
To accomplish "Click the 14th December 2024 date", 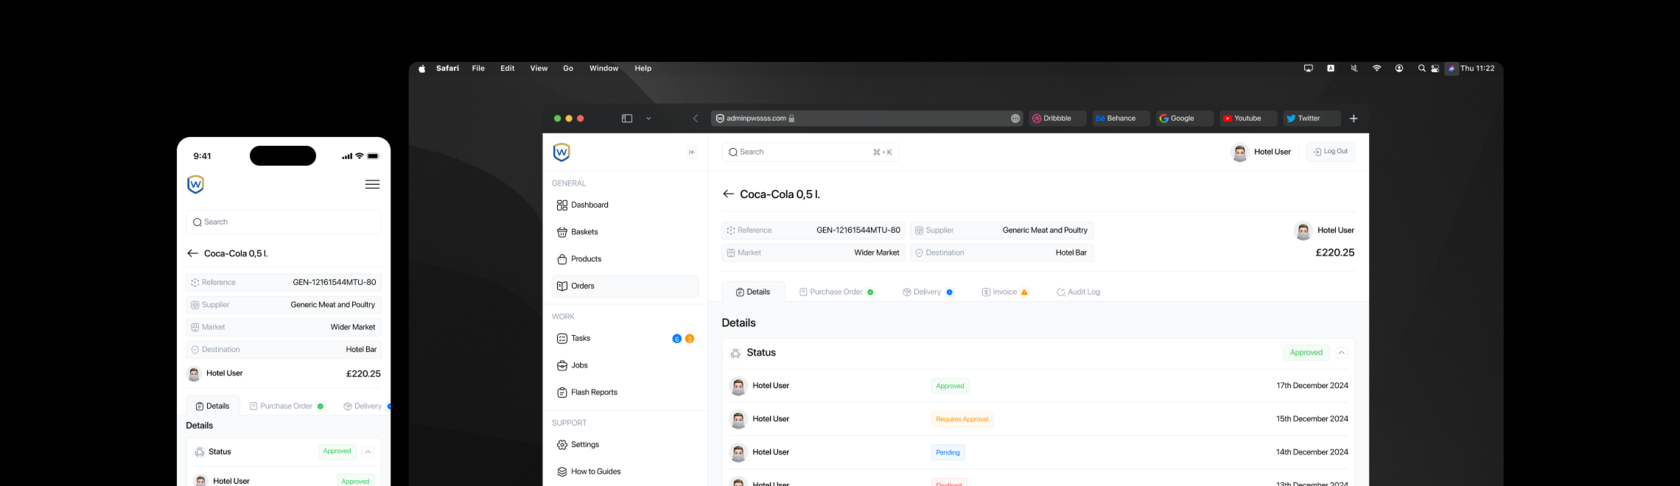I will coord(1312,452).
